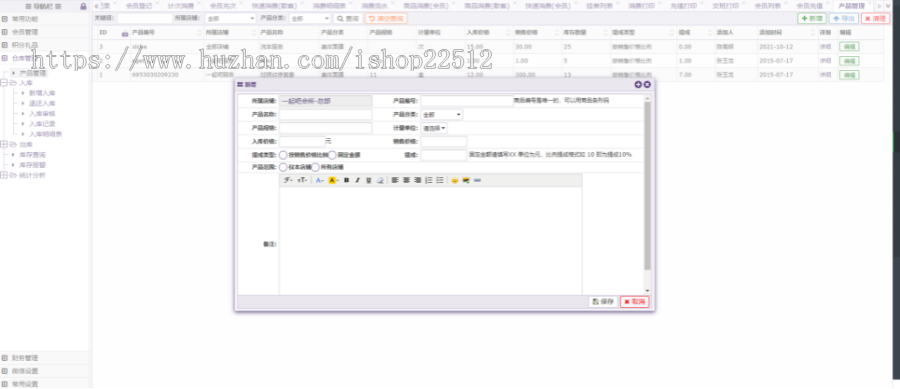Apply bold formatting in the remark editor
The width and height of the screenshot is (900, 389).
tap(346, 180)
